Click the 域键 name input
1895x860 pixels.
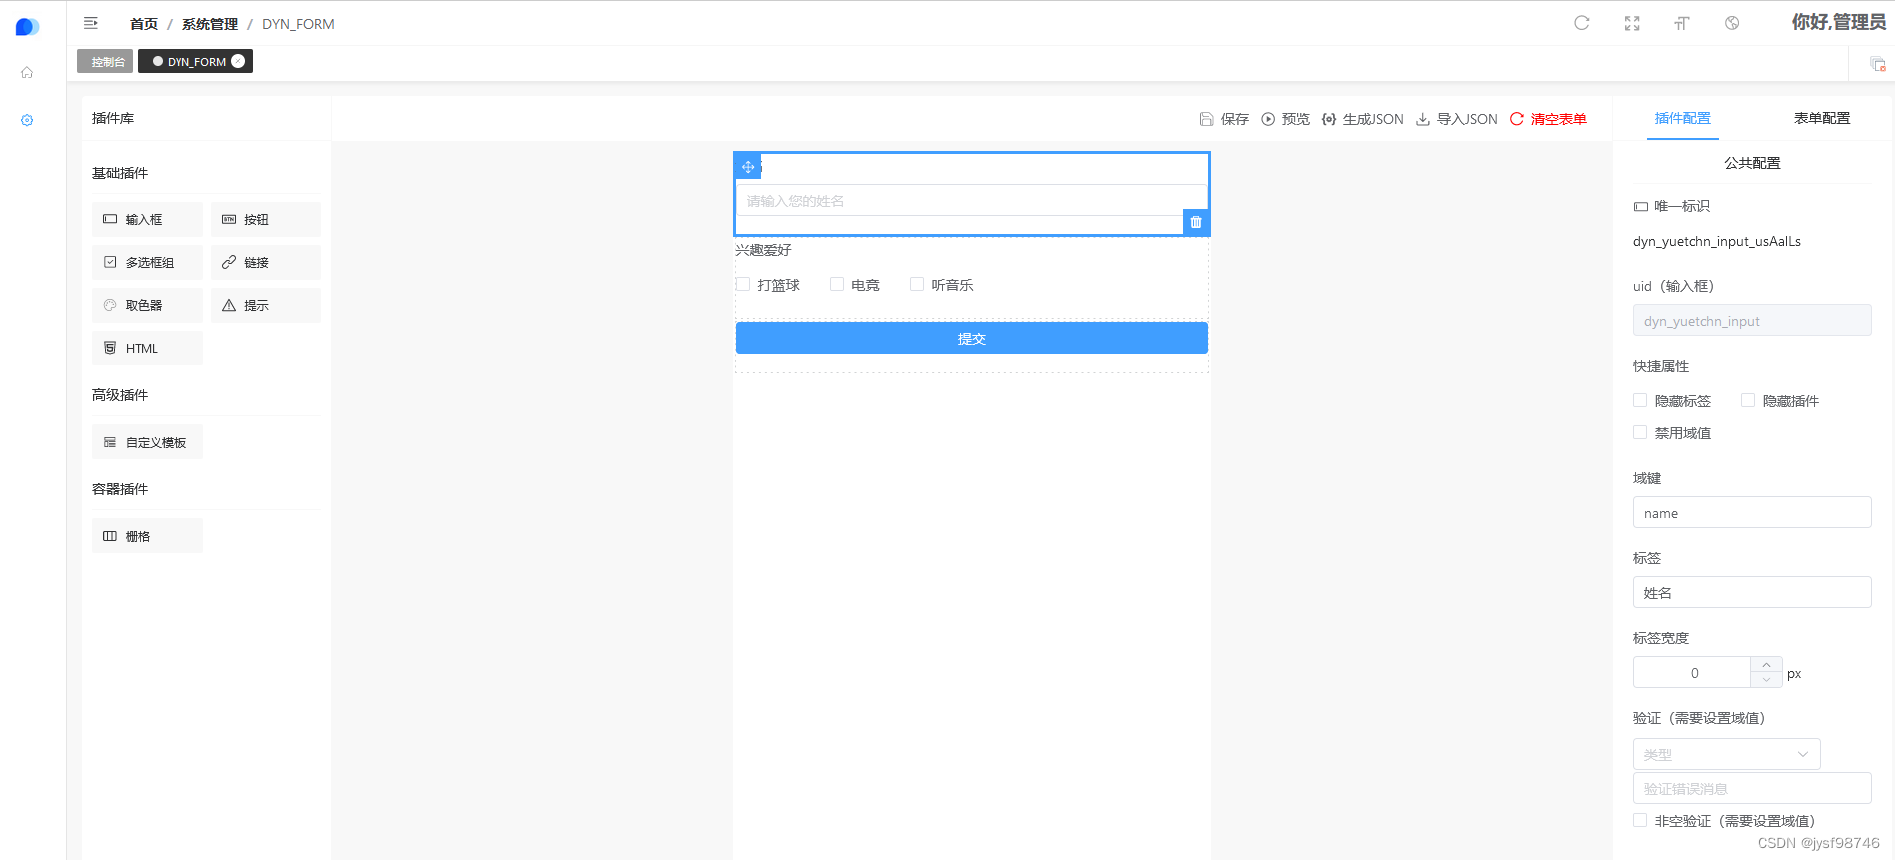point(1752,512)
